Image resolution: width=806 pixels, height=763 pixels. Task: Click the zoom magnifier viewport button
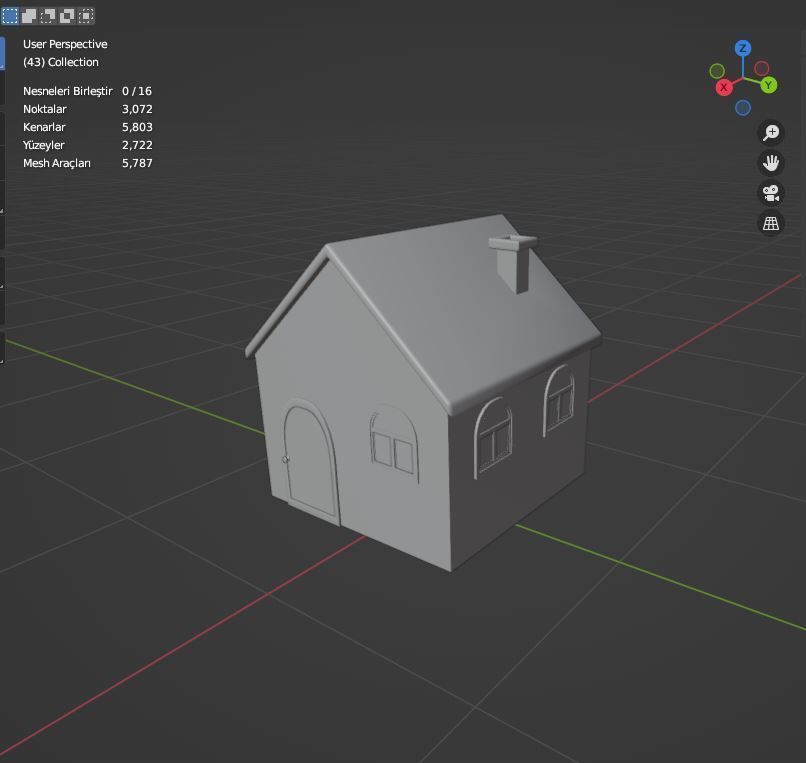(x=771, y=133)
